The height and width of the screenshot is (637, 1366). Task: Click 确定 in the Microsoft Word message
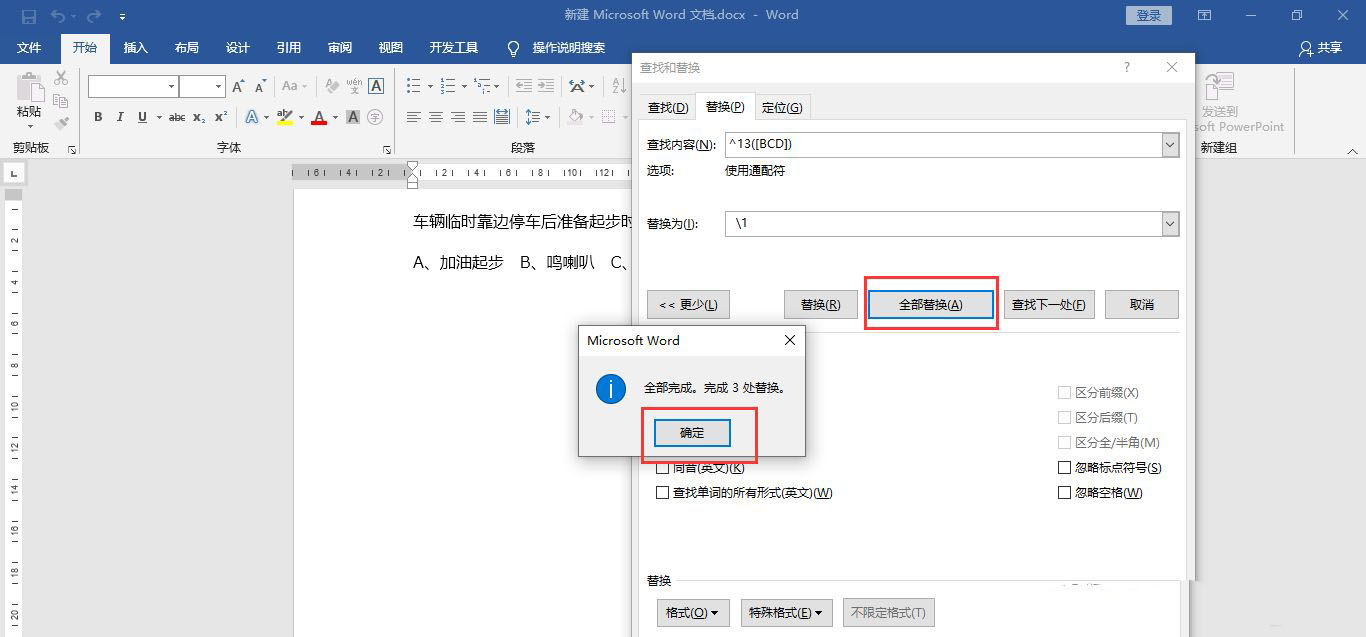692,433
